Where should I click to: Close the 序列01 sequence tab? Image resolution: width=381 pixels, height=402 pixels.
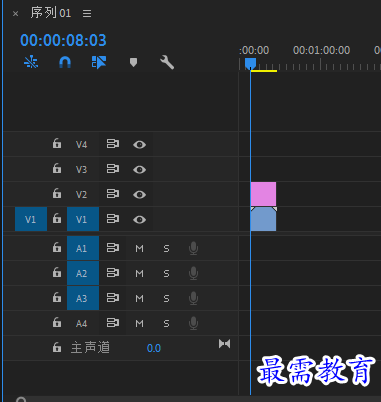(x=15, y=14)
